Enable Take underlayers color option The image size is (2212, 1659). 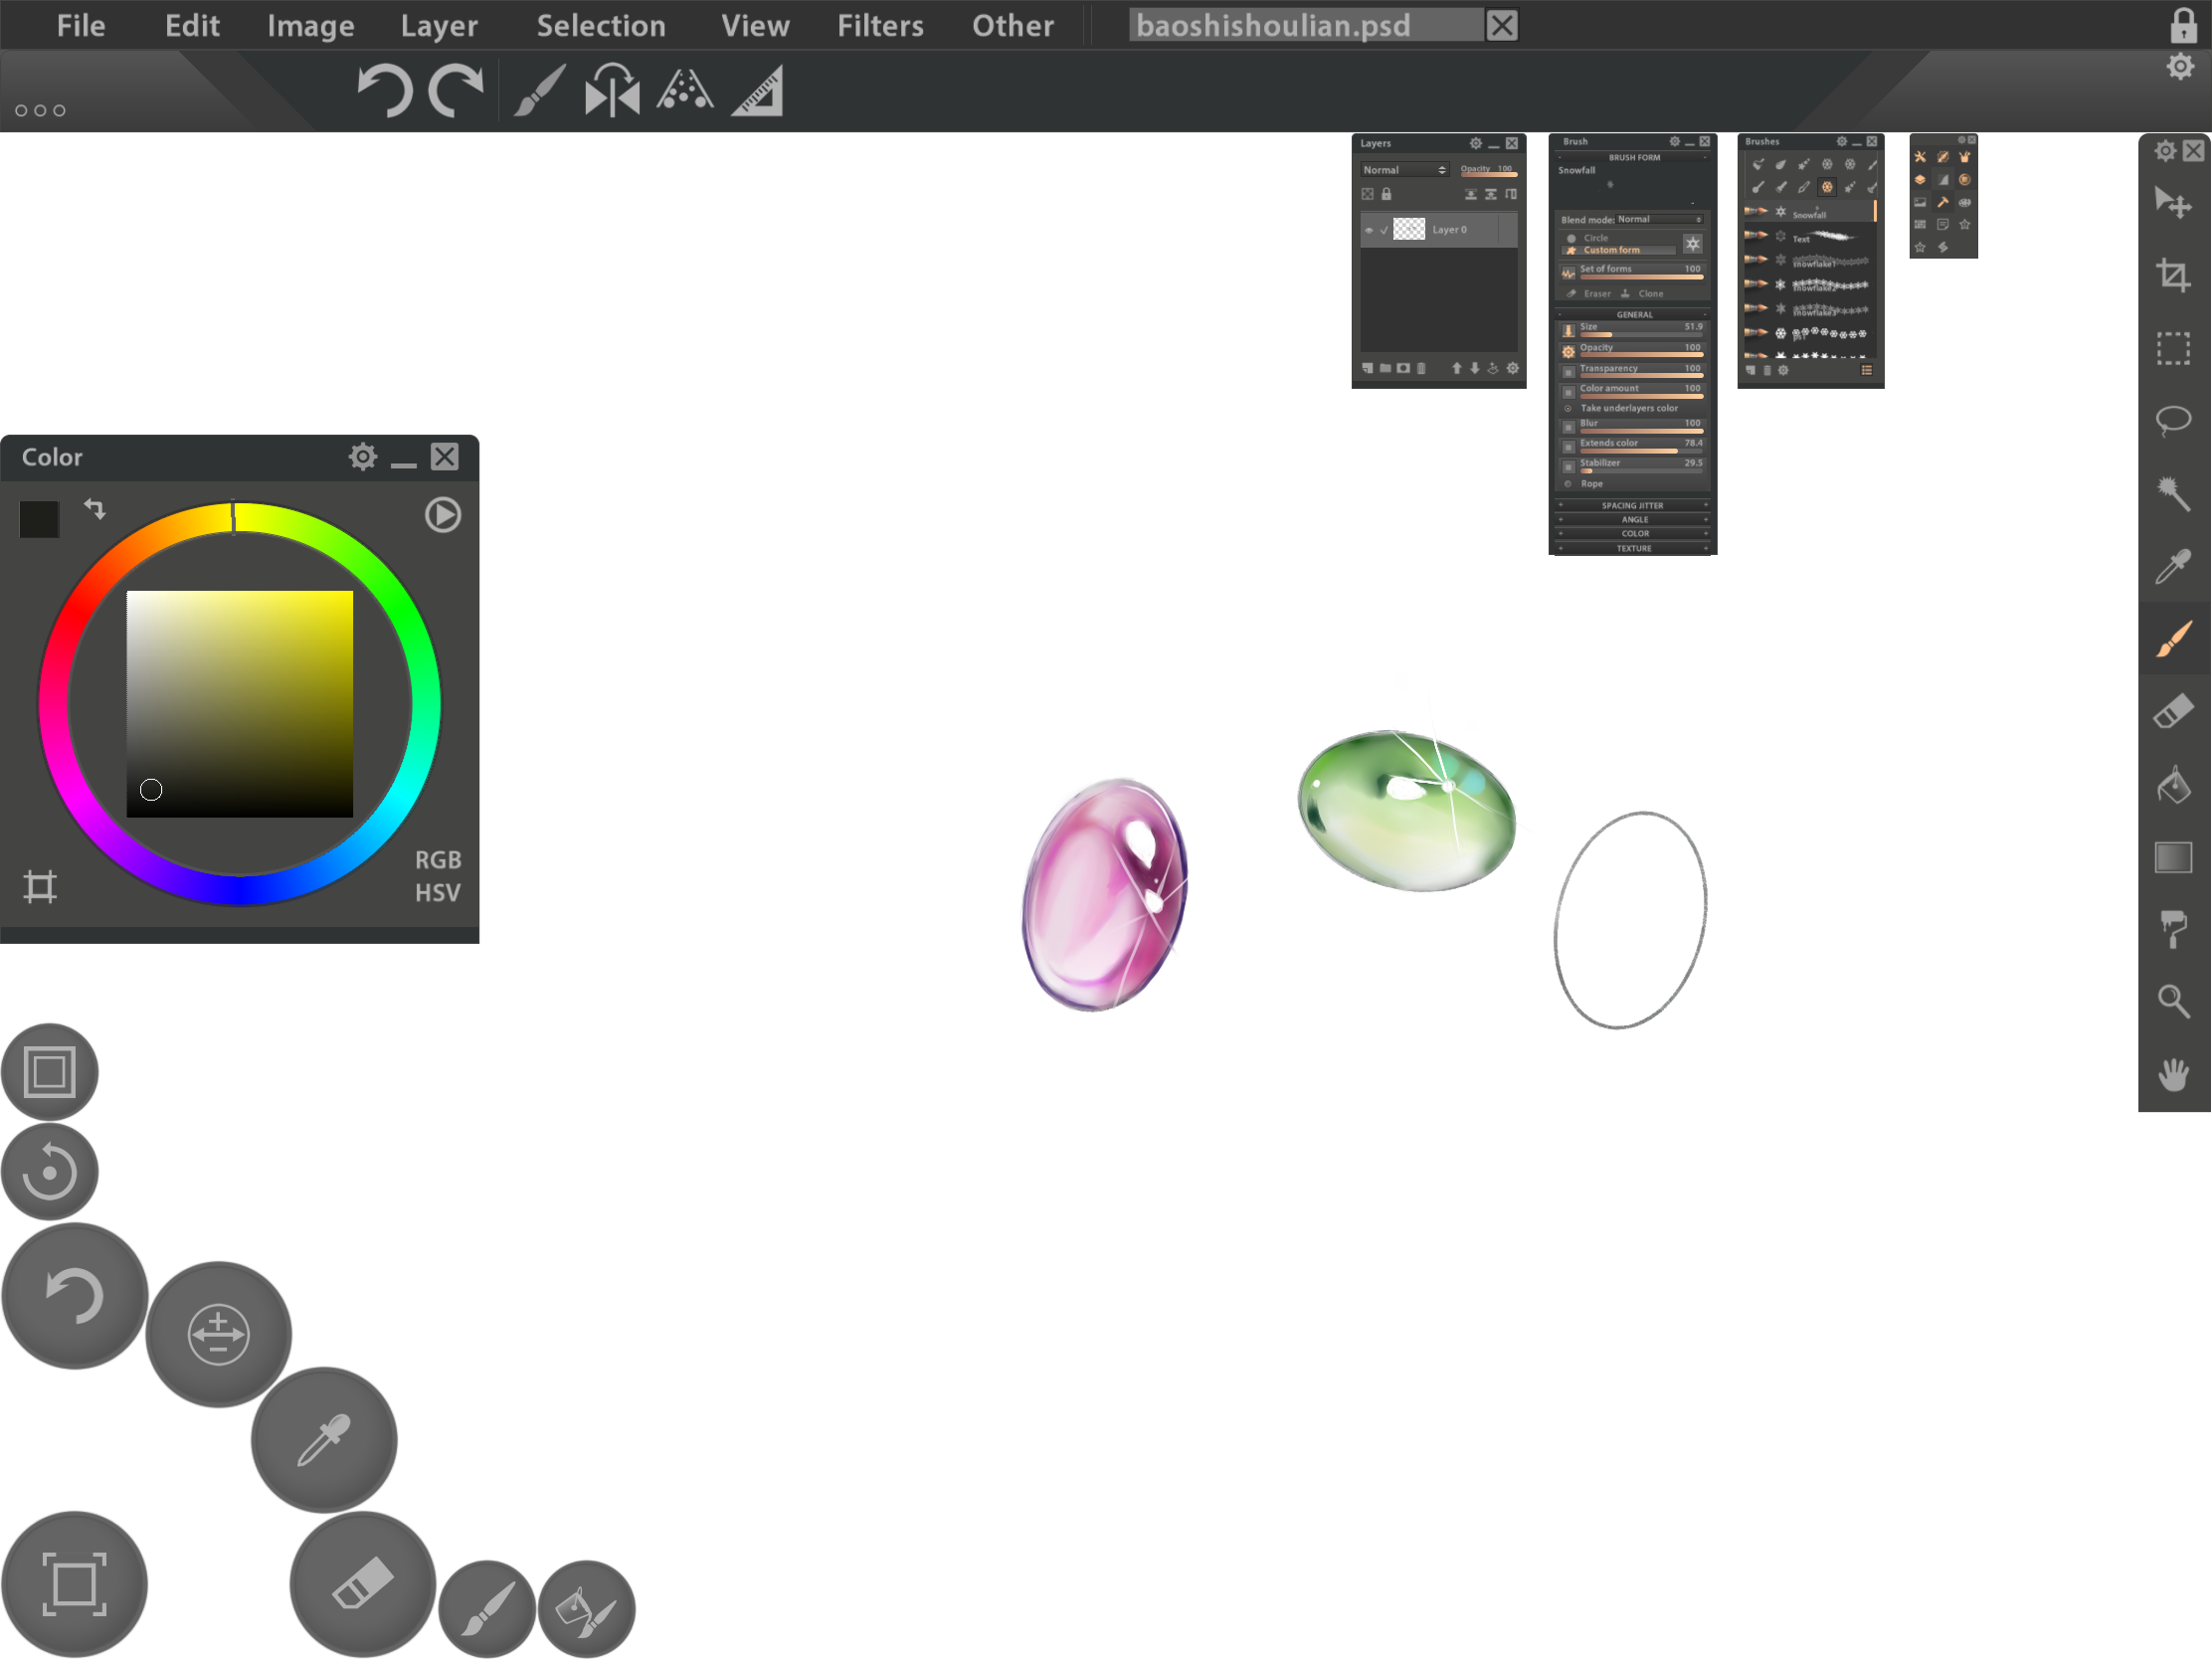coord(1568,408)
